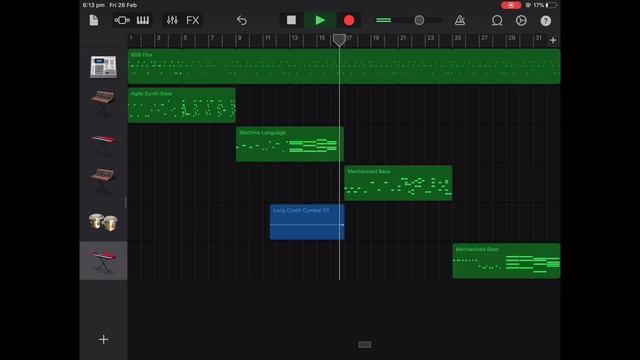The height and width of the screenshot is (360, 640).
Task: Tap bar 21 on the ruler
Action: (x=402, y=38)
